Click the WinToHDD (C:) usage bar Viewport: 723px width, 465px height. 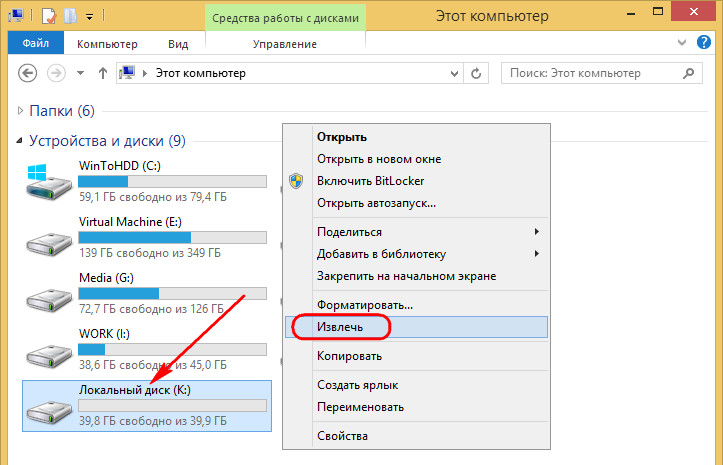point(172,181)
